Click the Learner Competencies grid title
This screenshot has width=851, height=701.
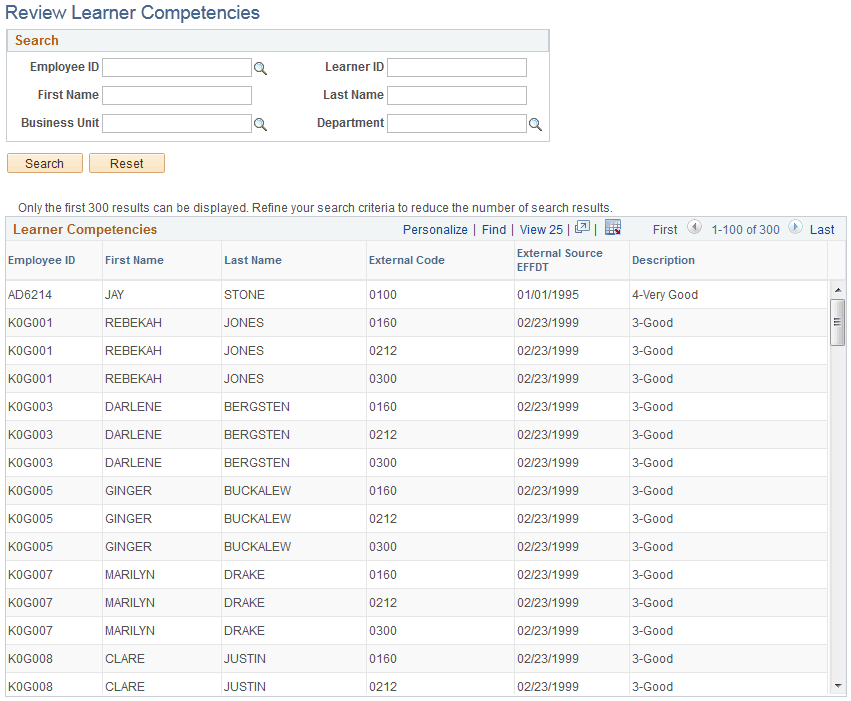pyautogui.click(x=85, y=230)
